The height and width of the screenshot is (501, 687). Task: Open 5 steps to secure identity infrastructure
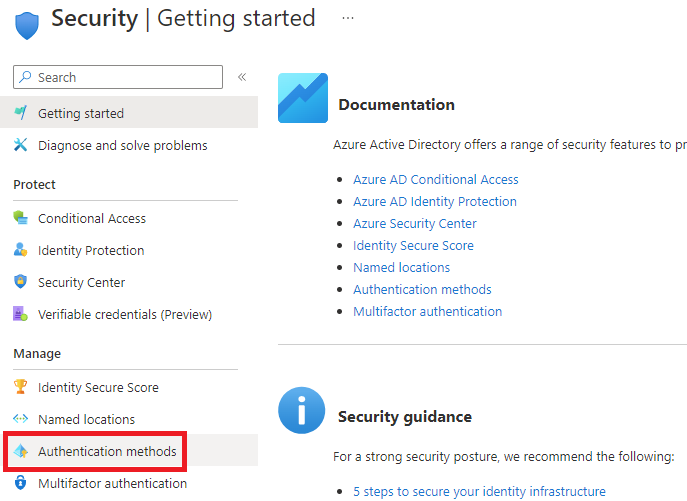[x=479, y=491]
